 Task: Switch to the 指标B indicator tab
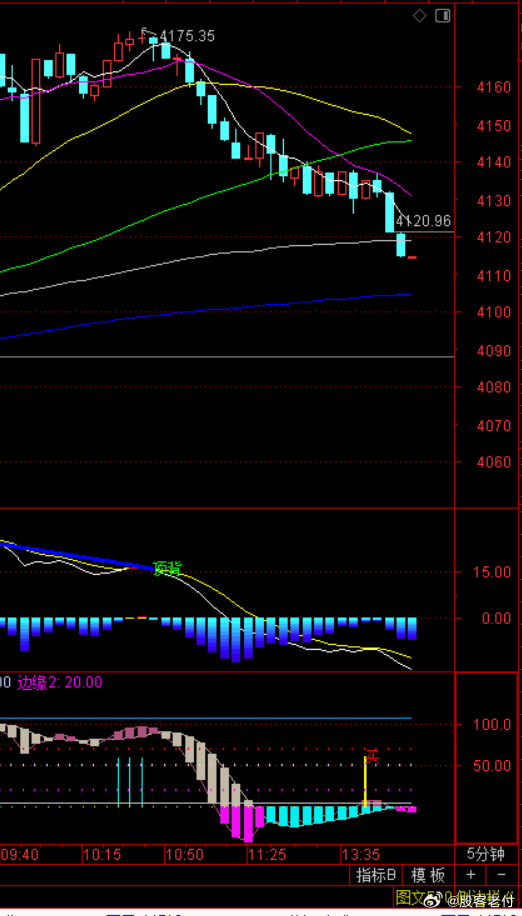[x=377, y=875]
